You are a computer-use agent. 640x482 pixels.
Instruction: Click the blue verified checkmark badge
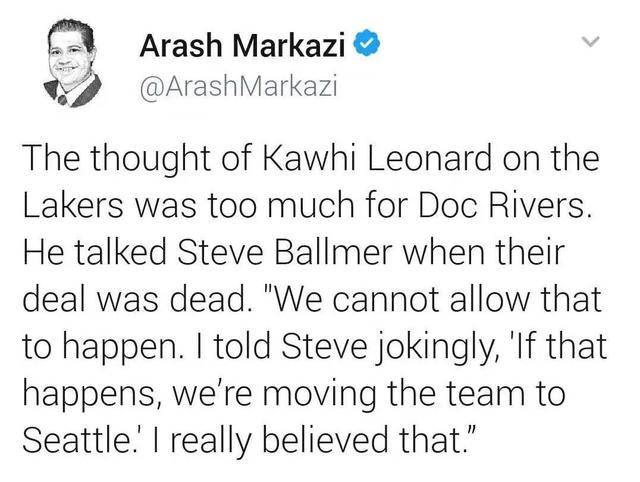click(369, 45)
